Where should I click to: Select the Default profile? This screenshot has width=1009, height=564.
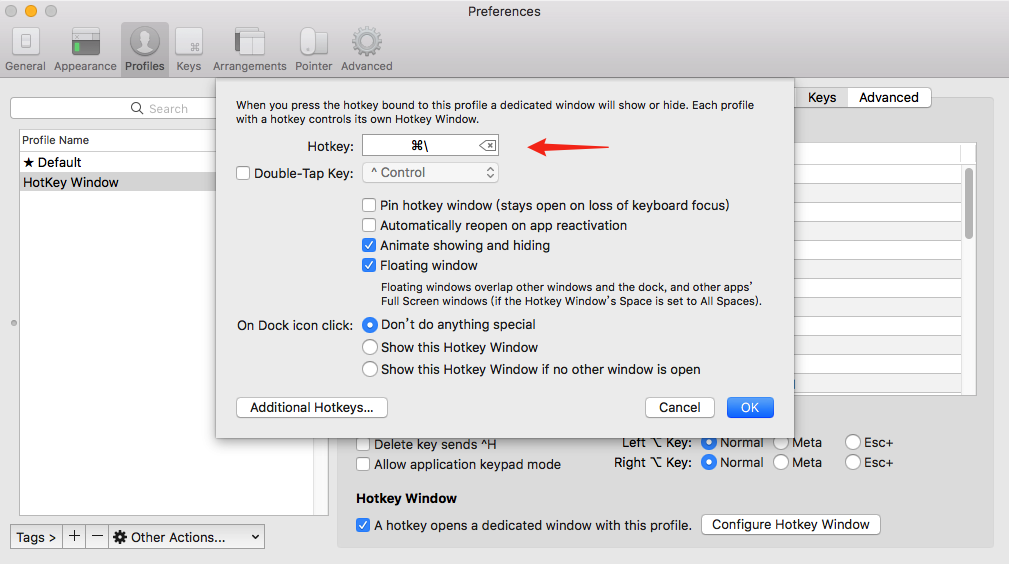pyautogui.click(x=117, y=162)
